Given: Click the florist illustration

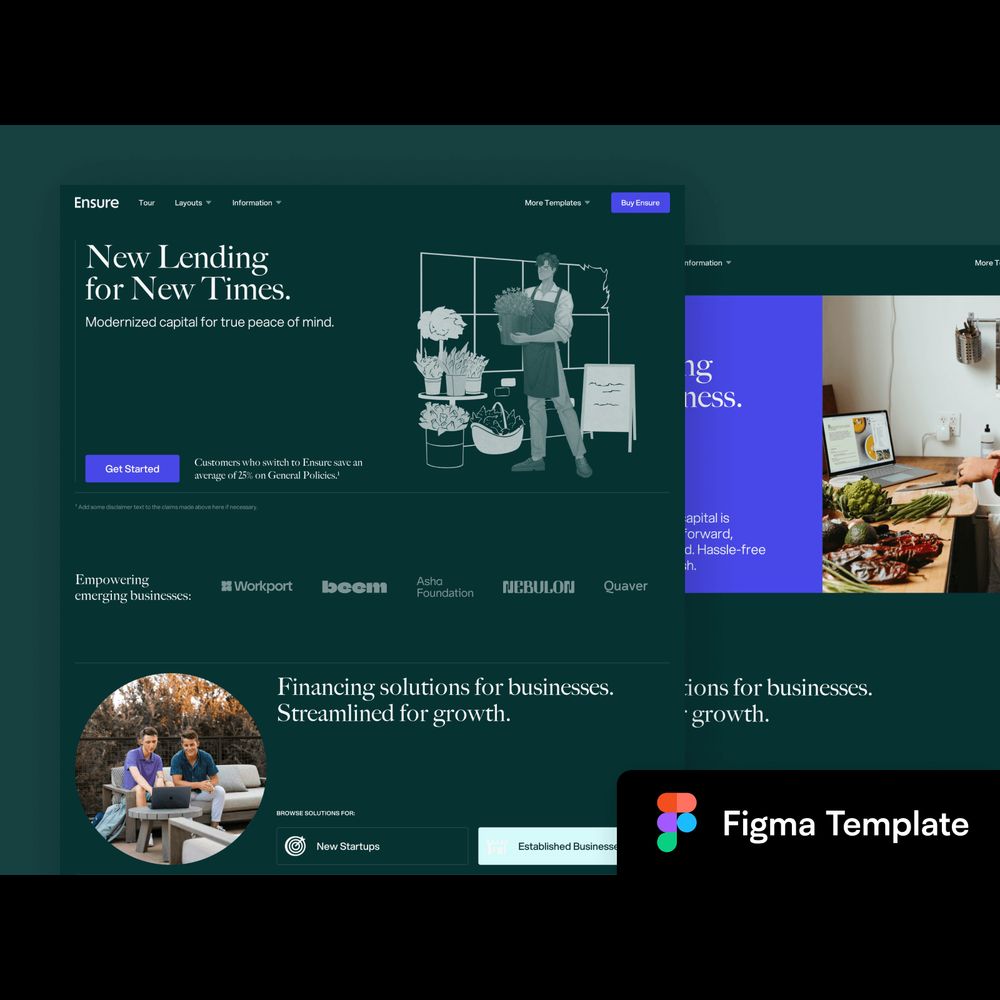Looking at the screenshot, I should [525, 365].
